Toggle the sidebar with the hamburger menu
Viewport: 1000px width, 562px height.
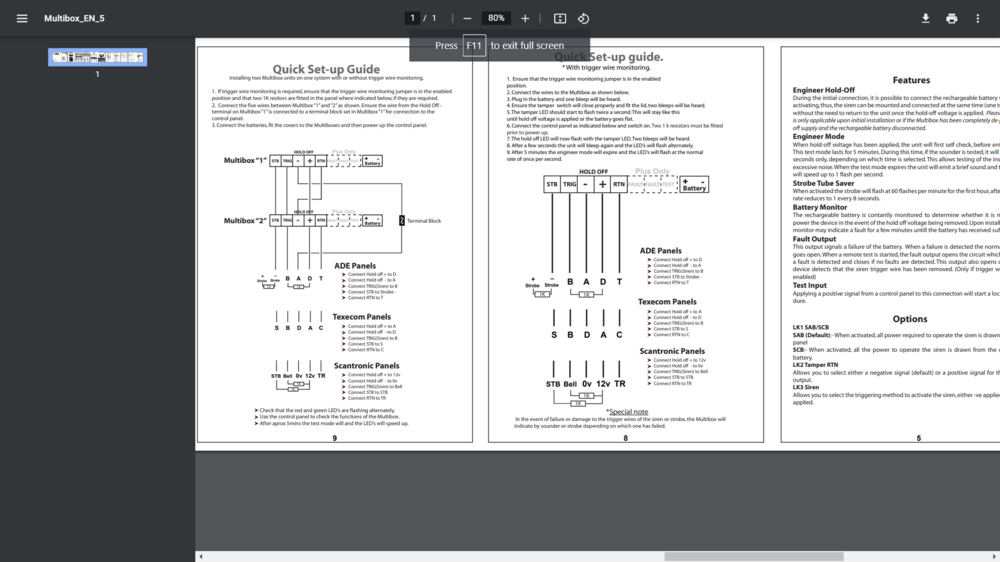(22, 18)
